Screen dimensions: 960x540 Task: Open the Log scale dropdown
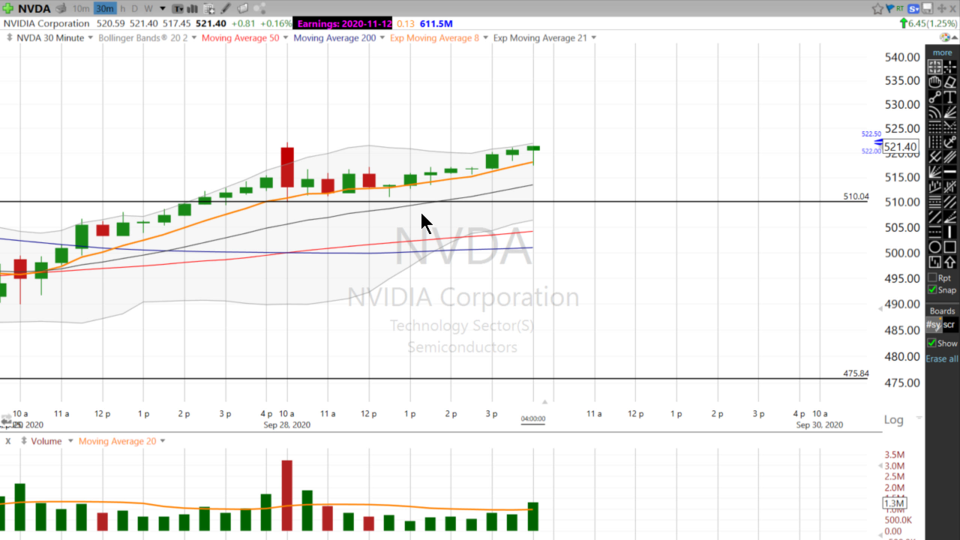(919, 418)
